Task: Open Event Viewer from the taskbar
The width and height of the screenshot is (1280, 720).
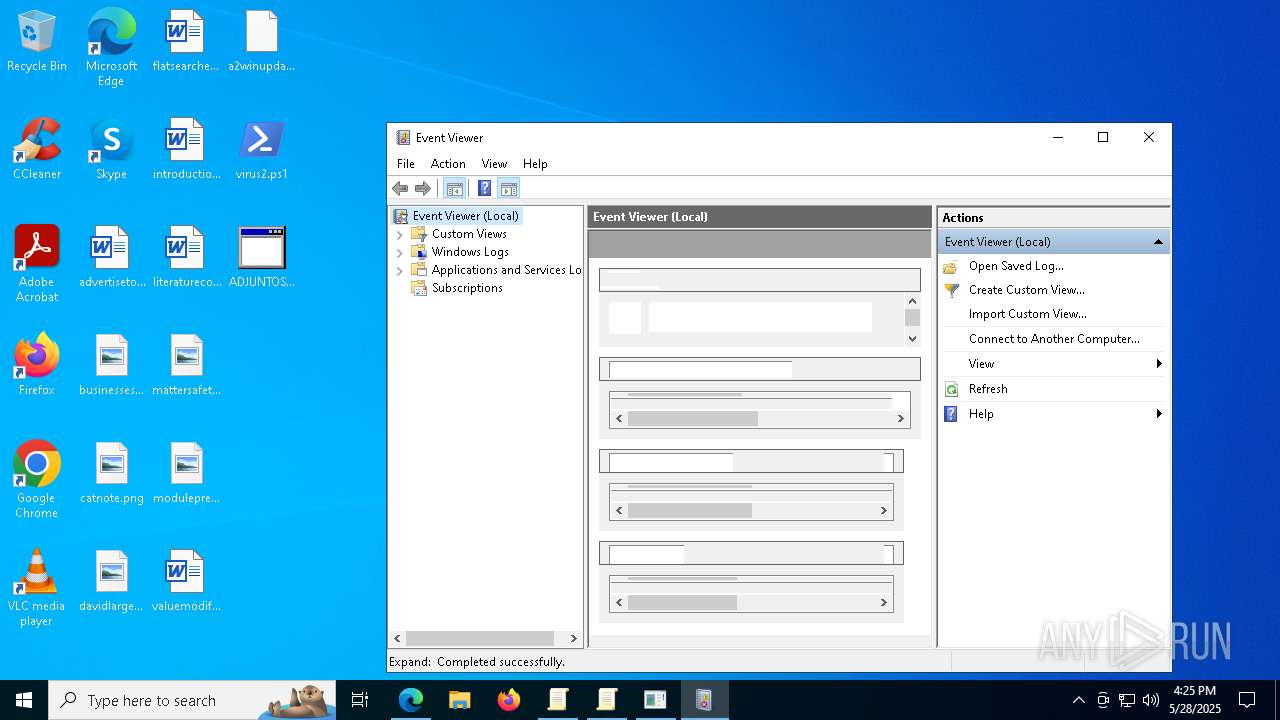Action: click(x=704, y=700)
